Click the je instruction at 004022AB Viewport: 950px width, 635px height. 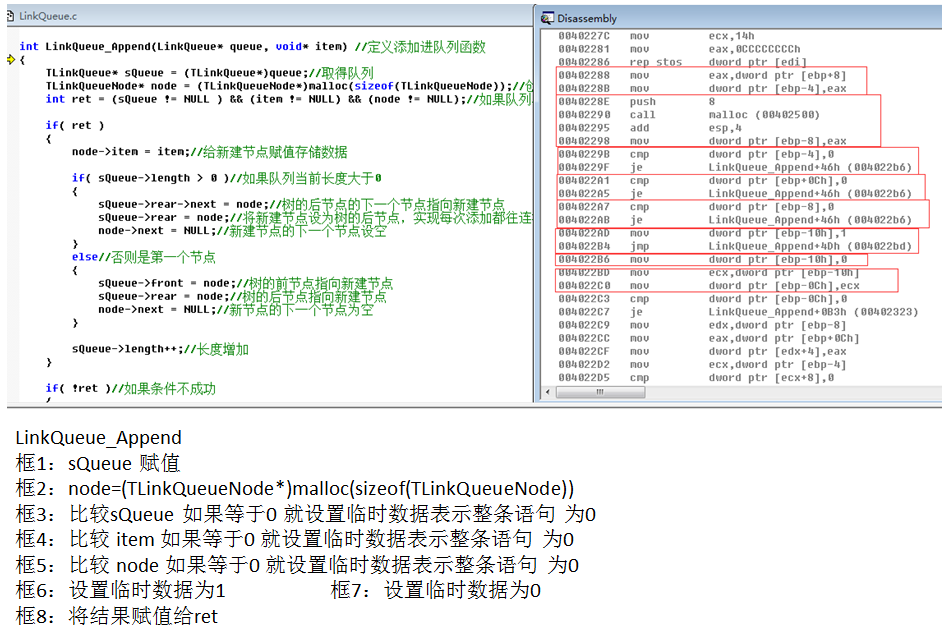(735, 220)
